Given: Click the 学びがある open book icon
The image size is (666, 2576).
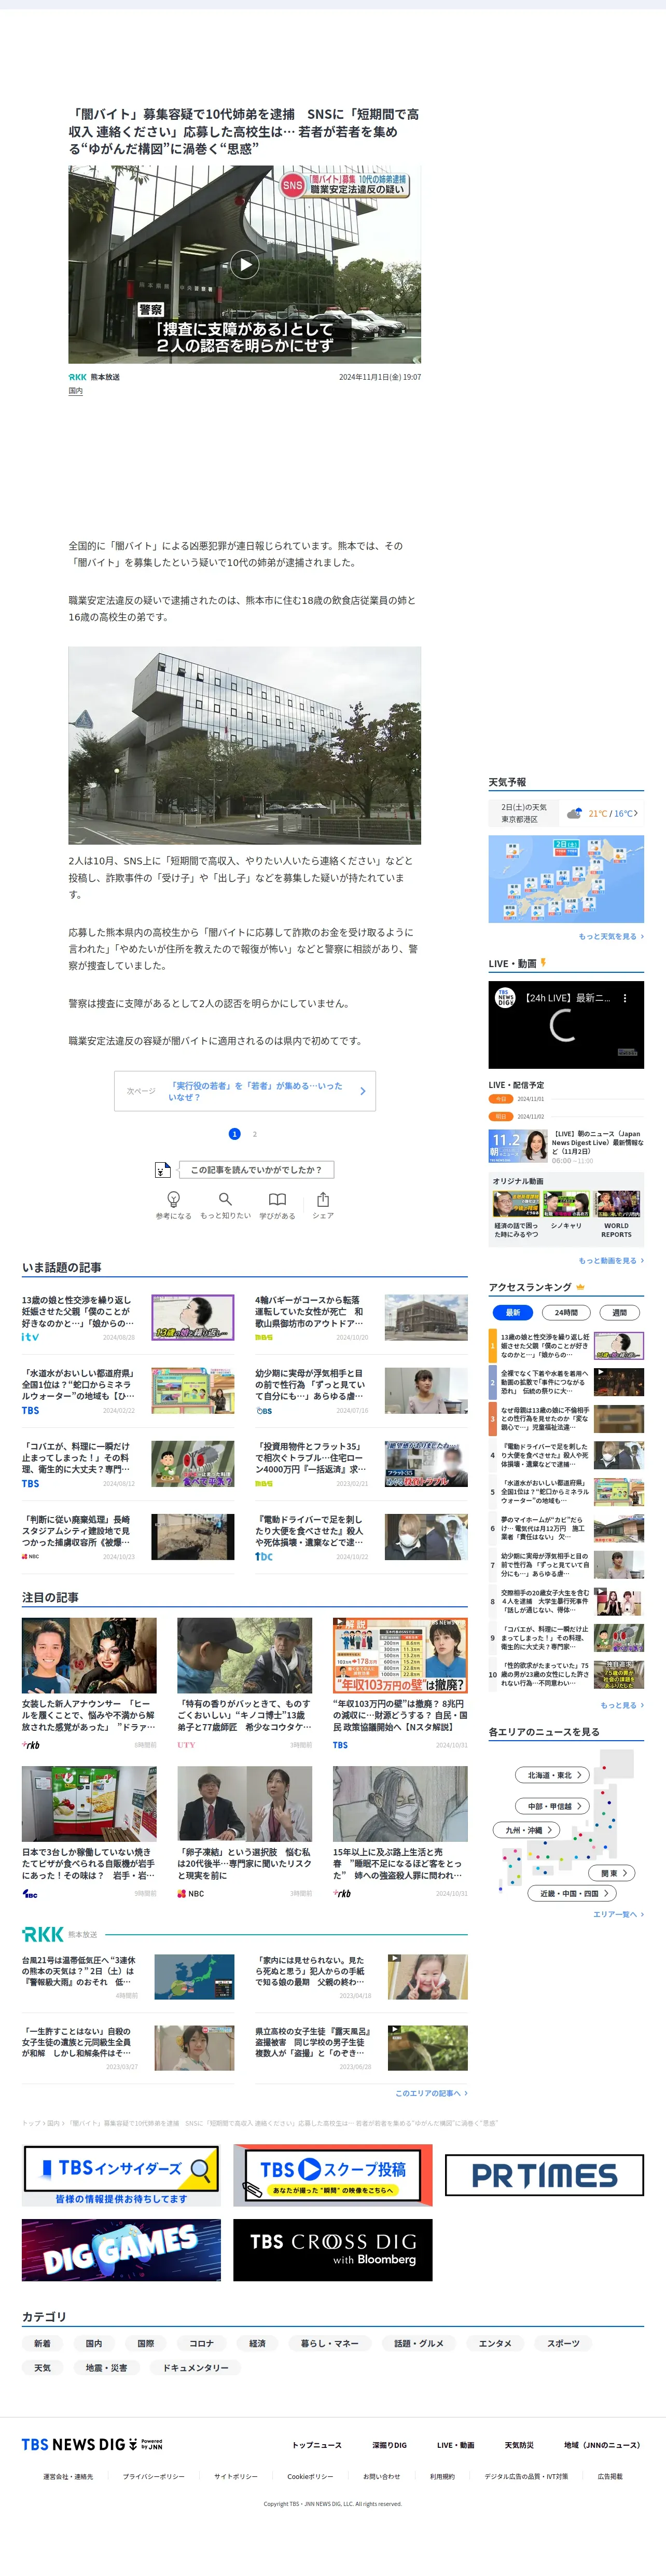Looking at the screenshot, I should point(277,1199).
